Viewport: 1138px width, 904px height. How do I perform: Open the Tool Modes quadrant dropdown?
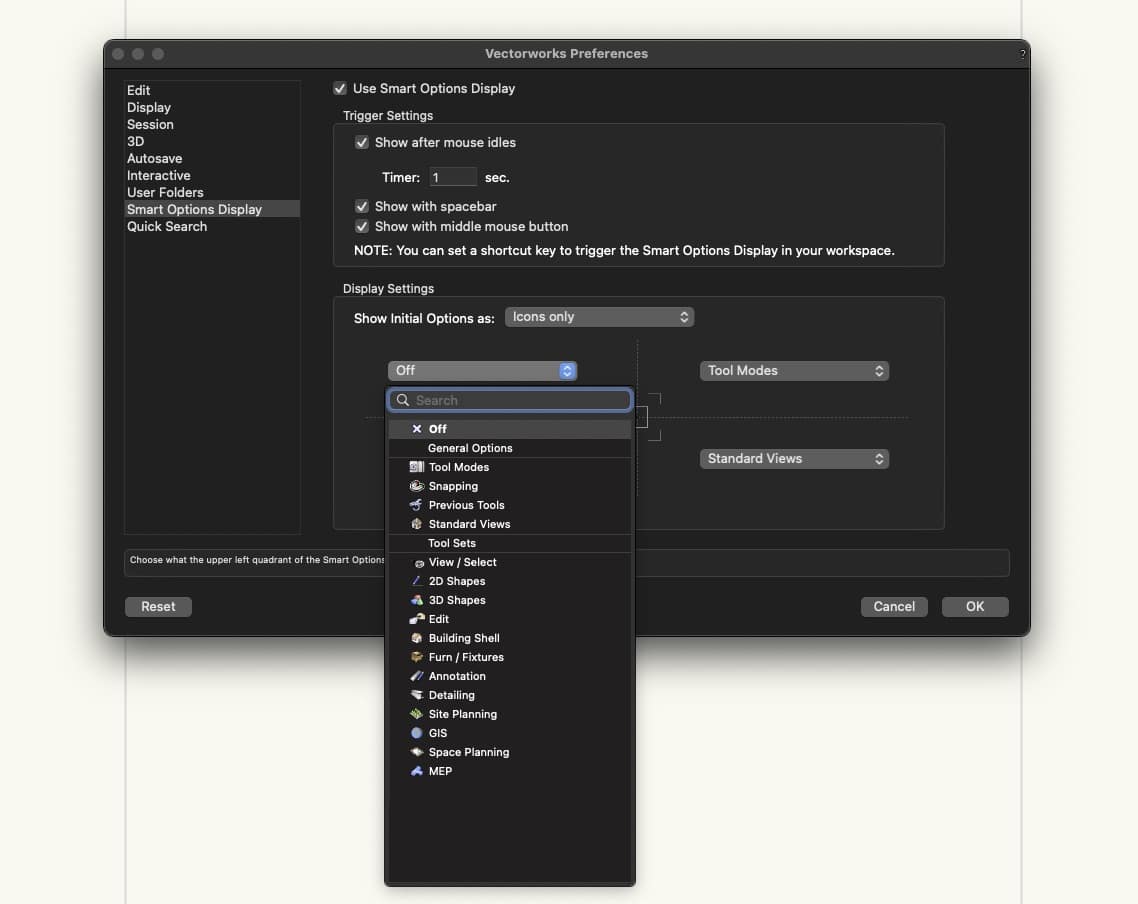tap(794, 371)
